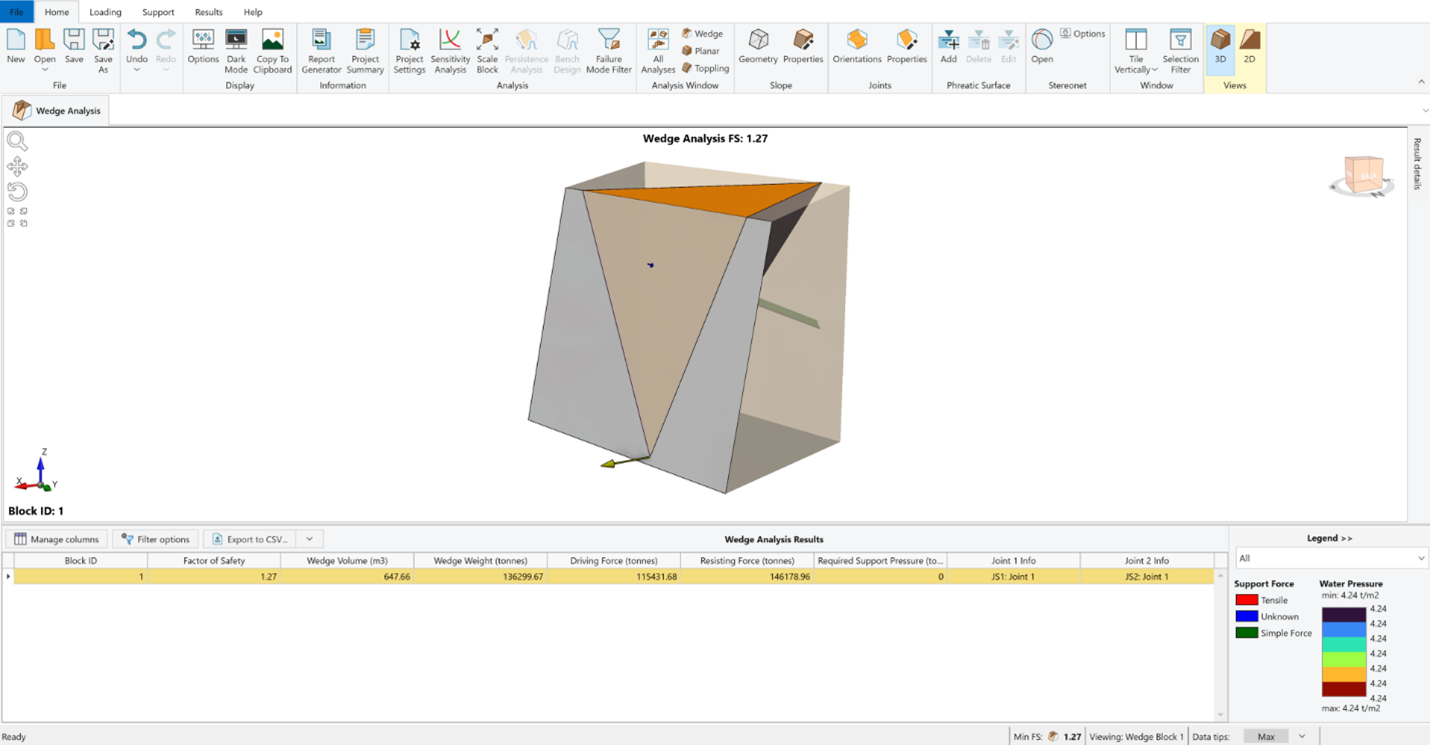
Task: Open joint Properties
Action: (907, 46)
